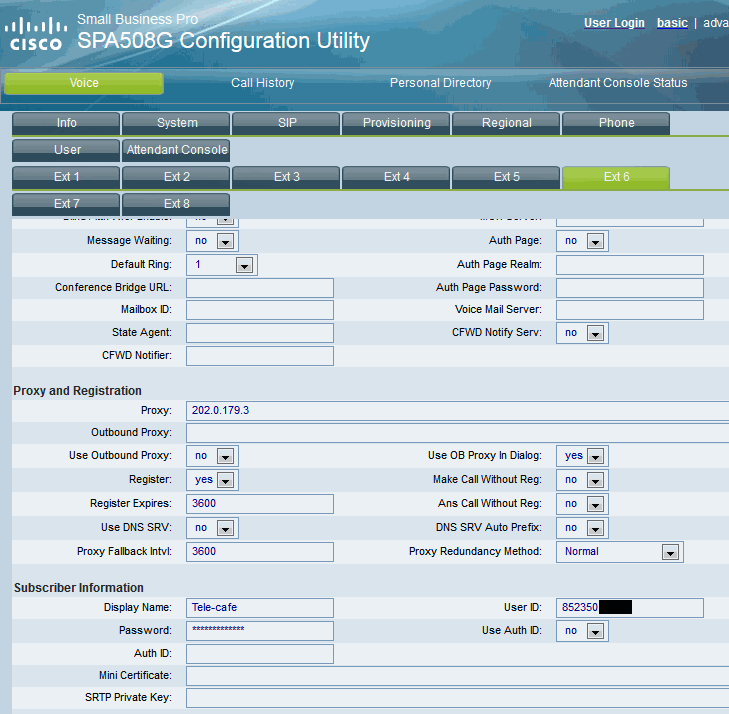Click the Auth ID field

click(260, 654)
